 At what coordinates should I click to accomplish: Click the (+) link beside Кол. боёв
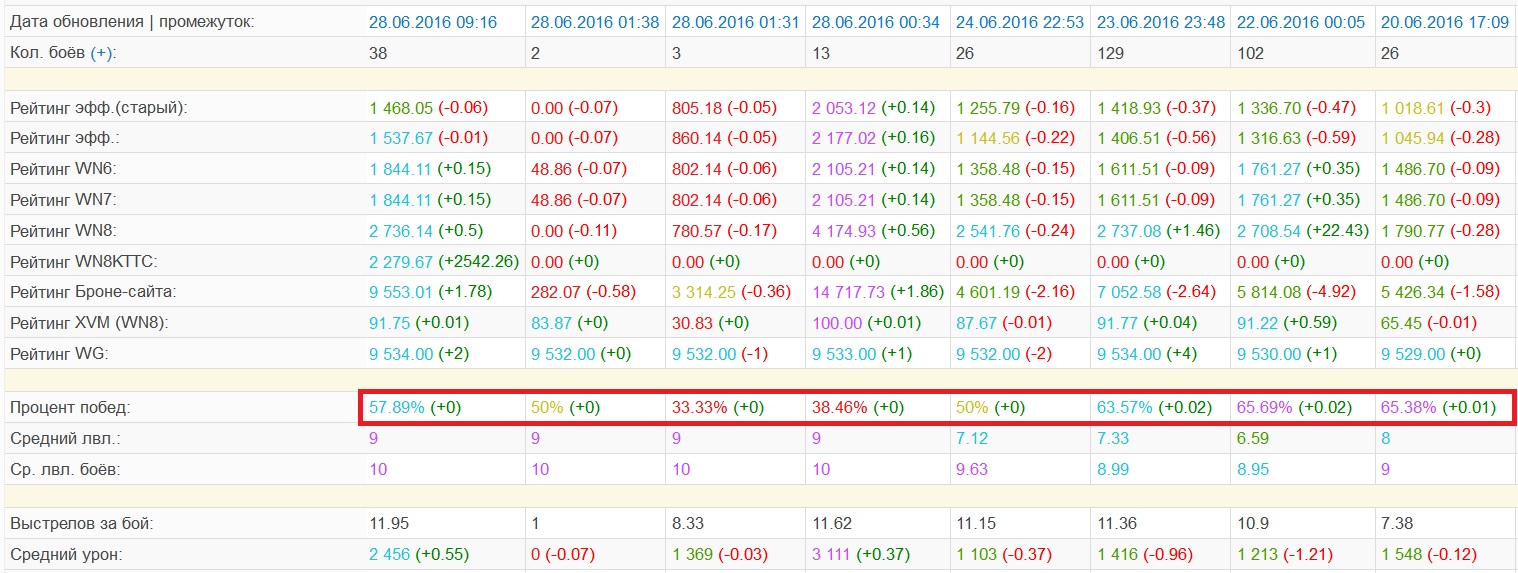tap(101, 53)
